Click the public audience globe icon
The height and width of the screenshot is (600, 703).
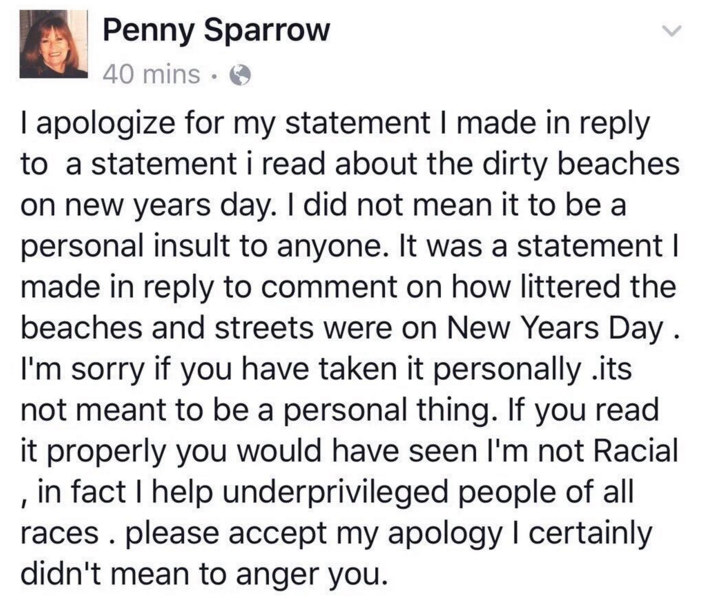(x=239, y=73)
